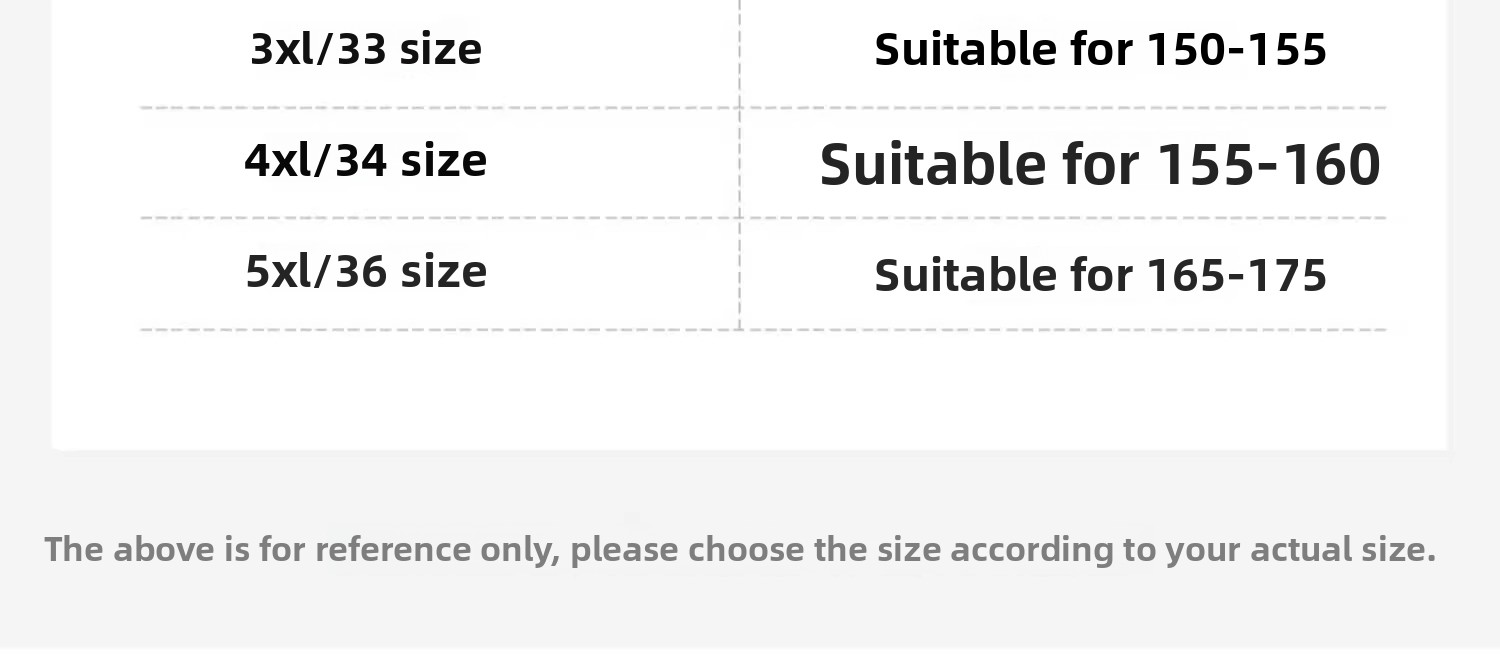Select the "Suitable for 150-155" text
1500x668 pixels.
[1100, 49]
